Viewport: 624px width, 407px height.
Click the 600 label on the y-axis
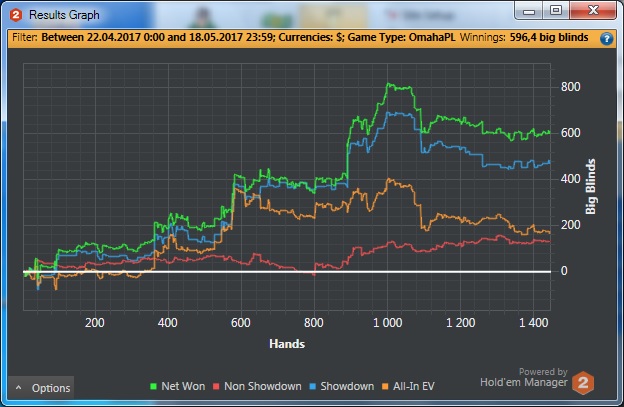click(570, 133)
